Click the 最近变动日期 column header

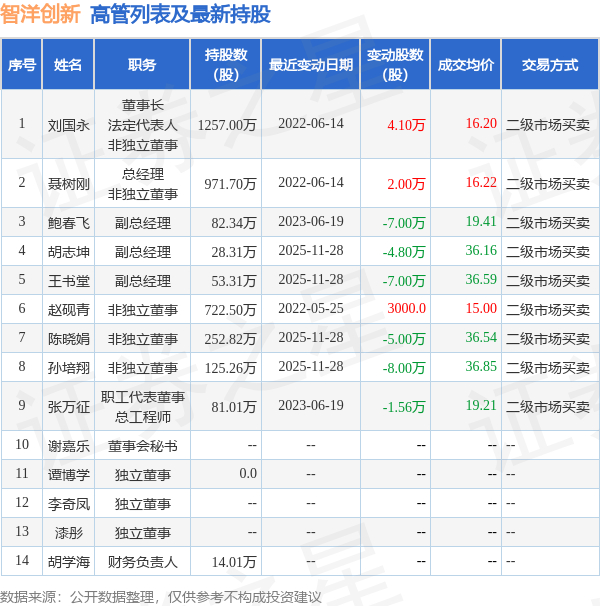(x=311, y=65)
